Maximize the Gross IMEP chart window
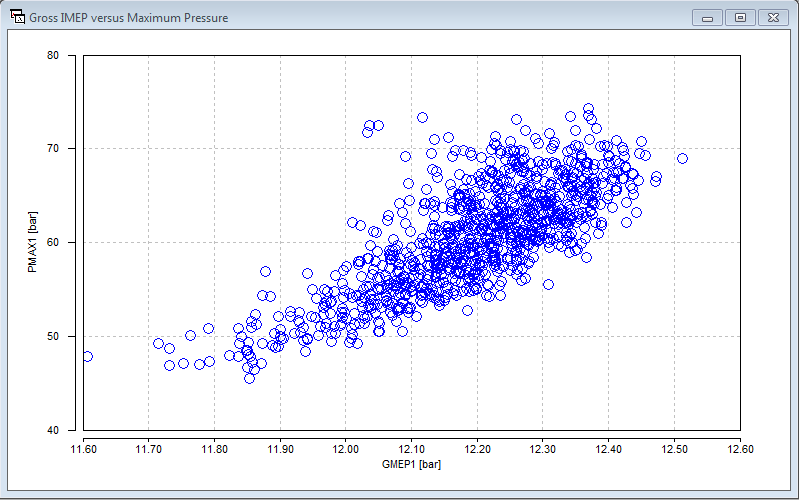Image resolution: width=799 pixels, height=500 pixels. pyautogui.click(x=740, y=17)
